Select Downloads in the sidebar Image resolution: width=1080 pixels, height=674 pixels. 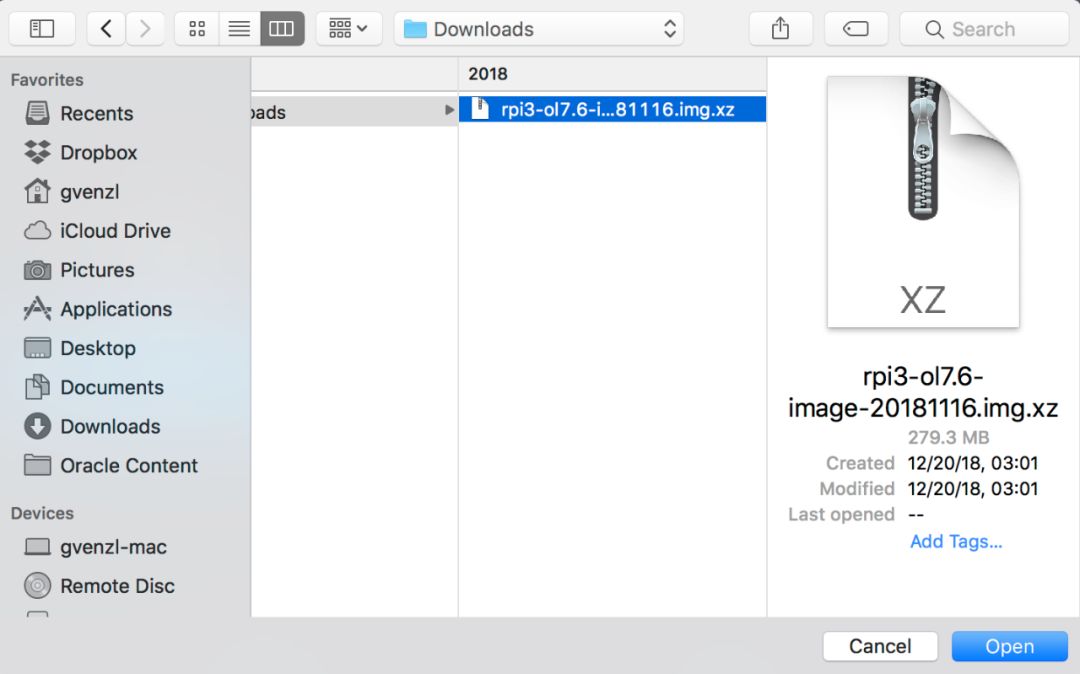pyautogui.click(x=110, y=427)
